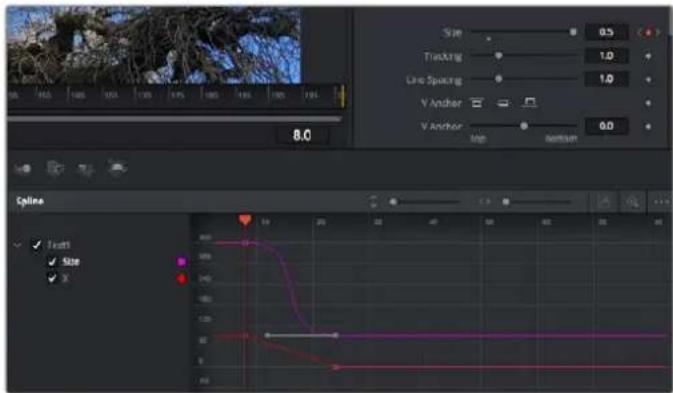Image resolution: width=673 pixels, height=393 pixels.
Task: Jump to previous Size keyframe arrow
Action: click(640, 32)
